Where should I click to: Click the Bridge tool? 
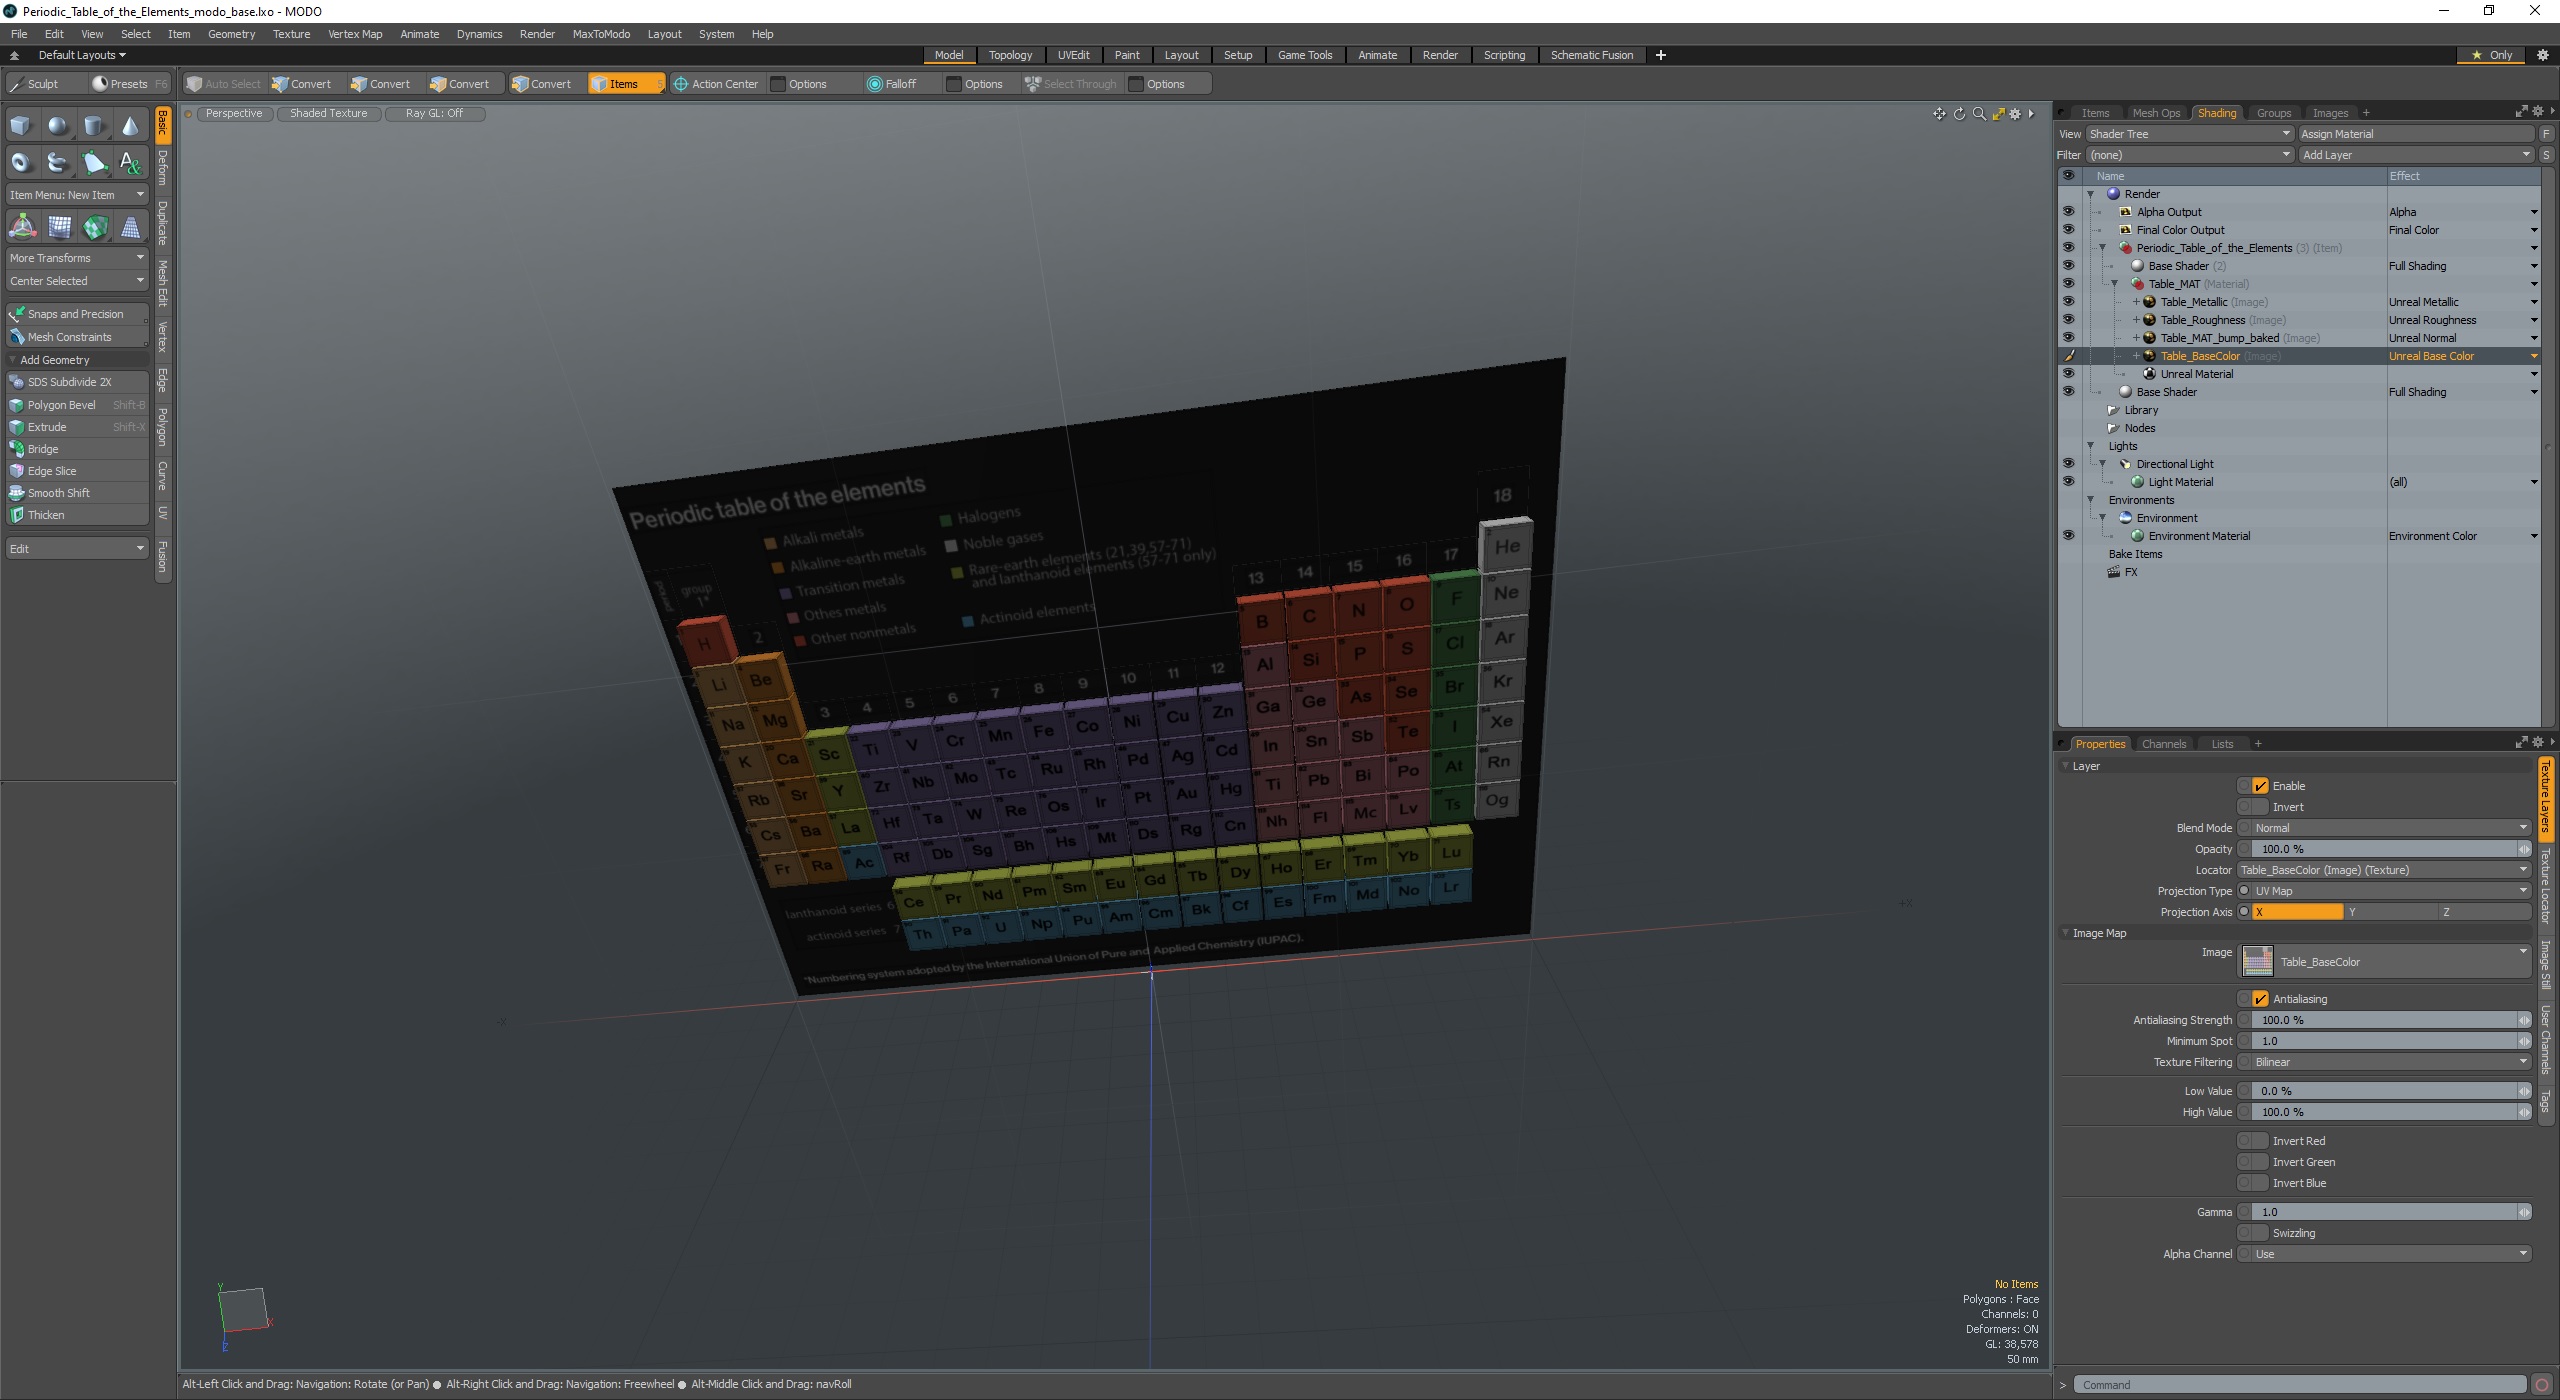click(x=77, y=449)
